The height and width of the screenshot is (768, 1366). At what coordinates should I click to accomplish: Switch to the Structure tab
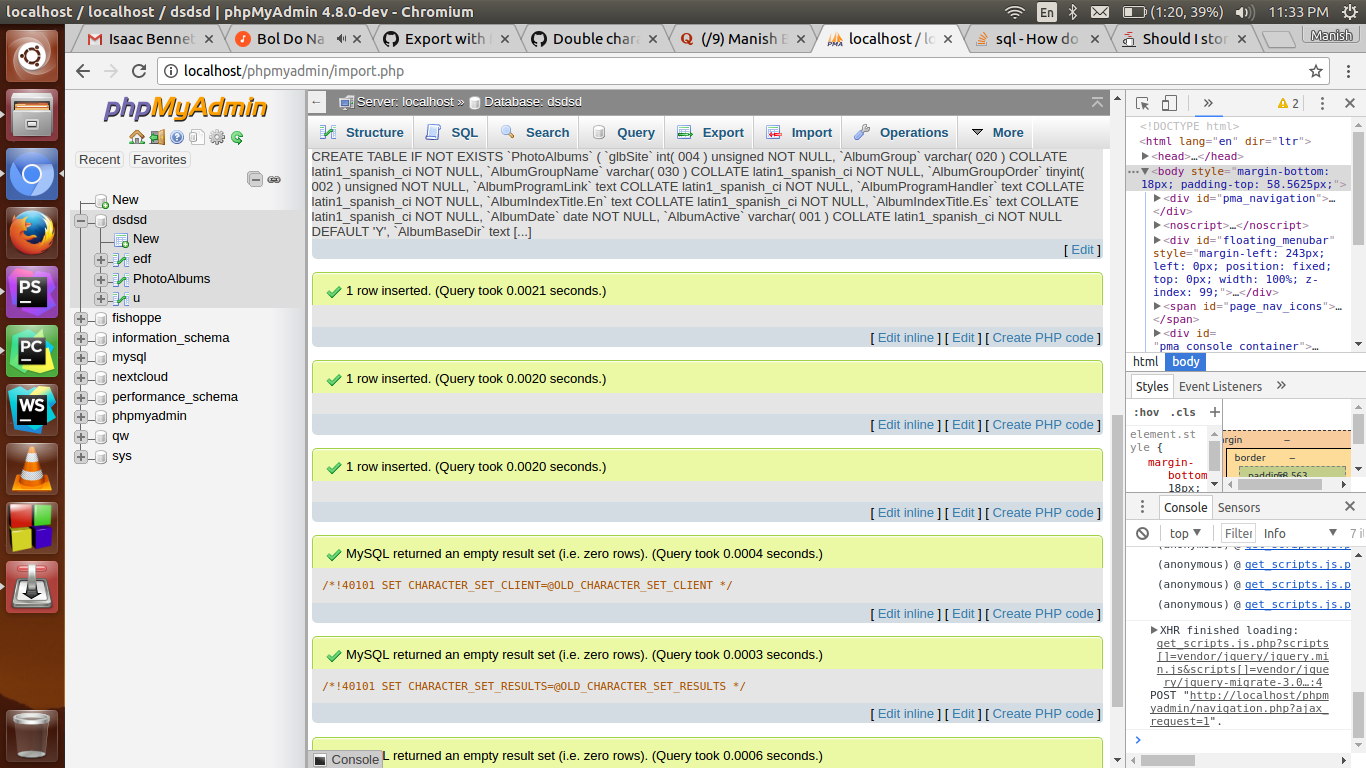tap(361, 132)
